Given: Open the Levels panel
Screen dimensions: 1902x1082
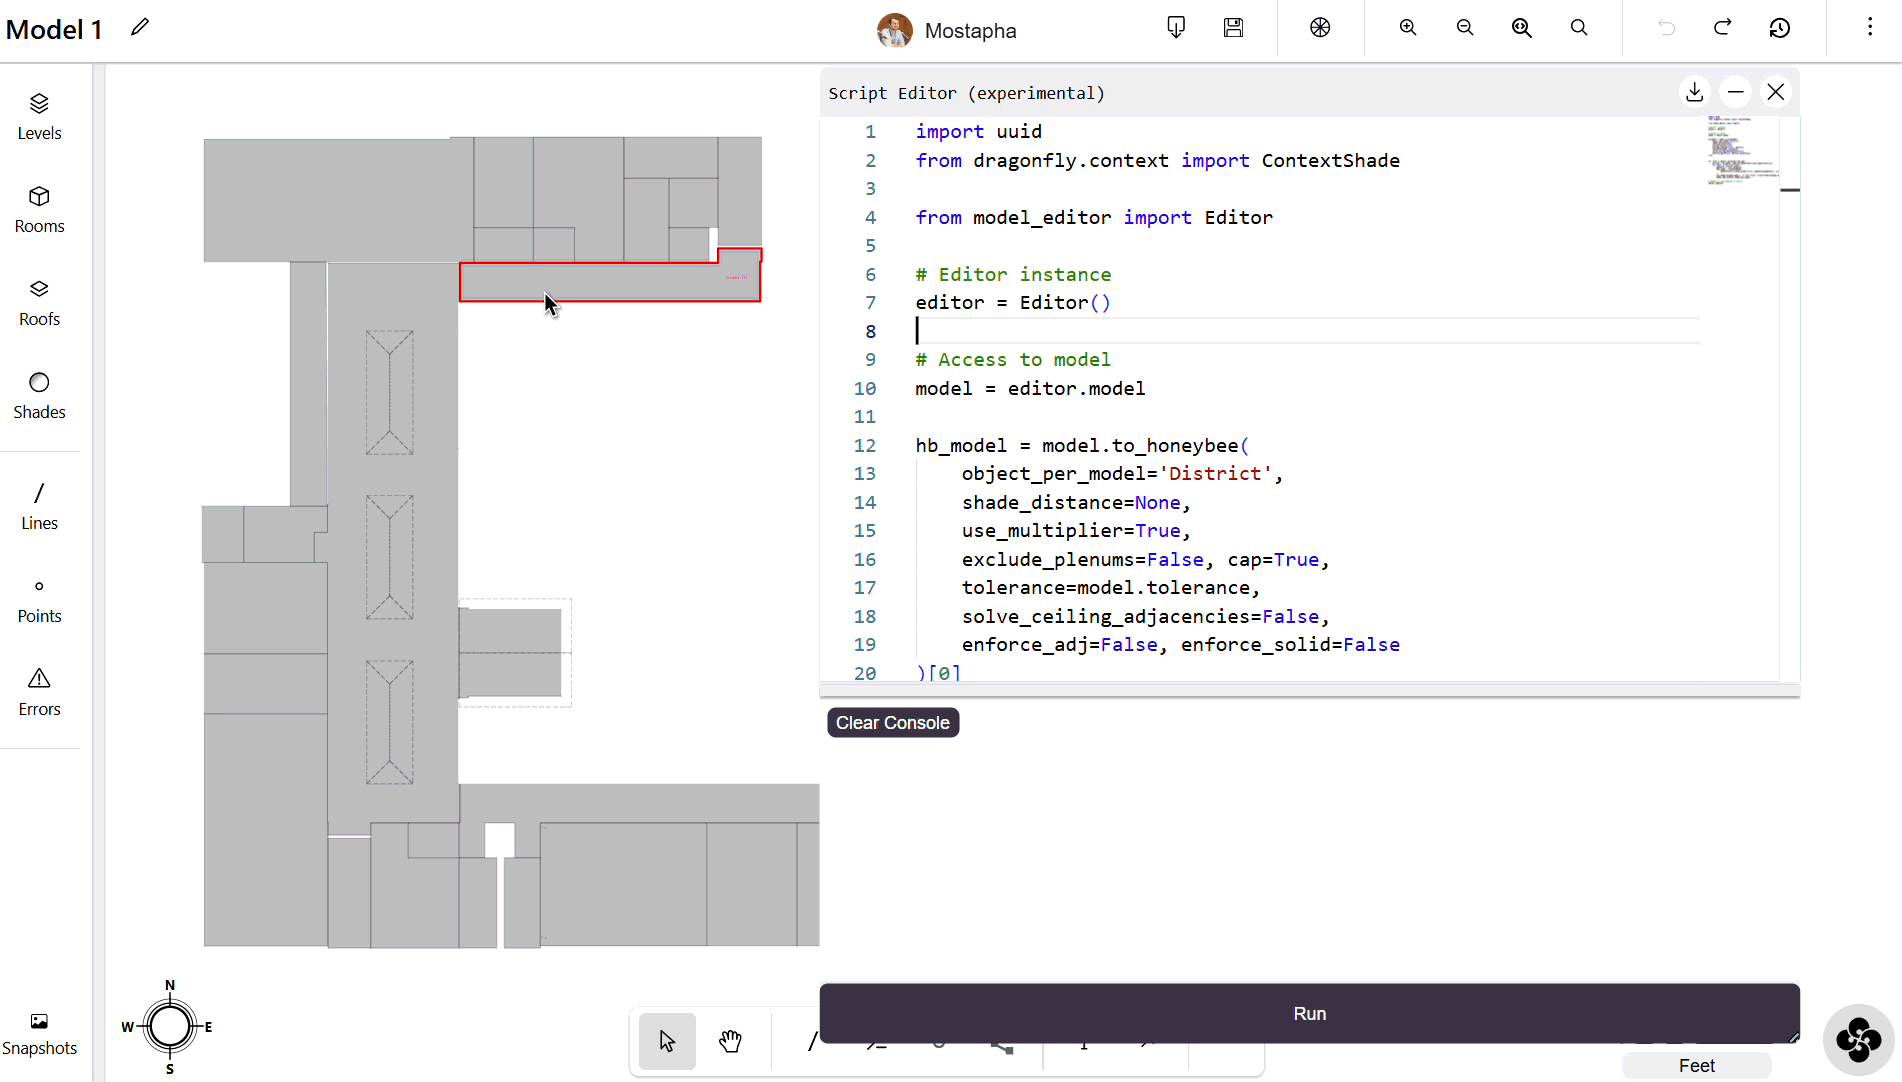Looking at the screenshot, I should pos(39,116).
